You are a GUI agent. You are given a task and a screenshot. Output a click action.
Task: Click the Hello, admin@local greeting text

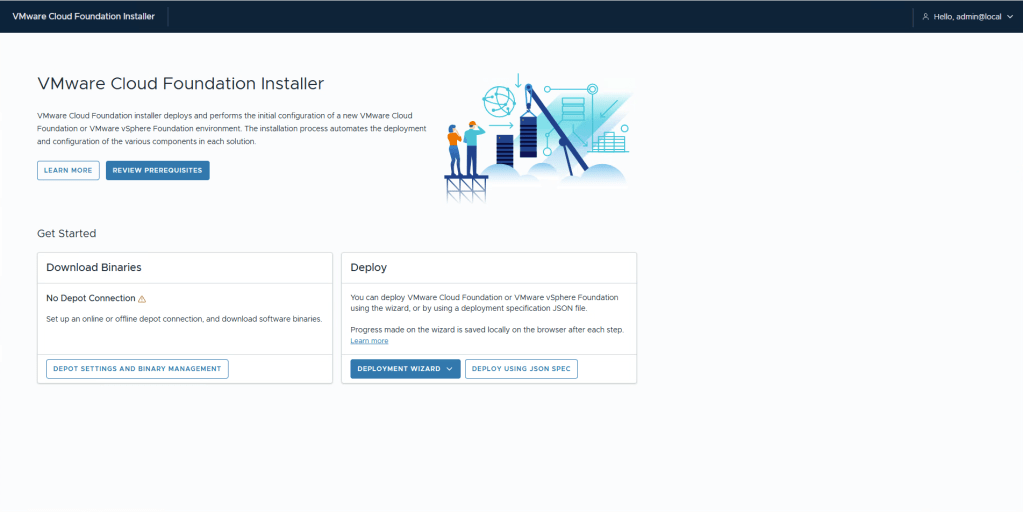967,17
